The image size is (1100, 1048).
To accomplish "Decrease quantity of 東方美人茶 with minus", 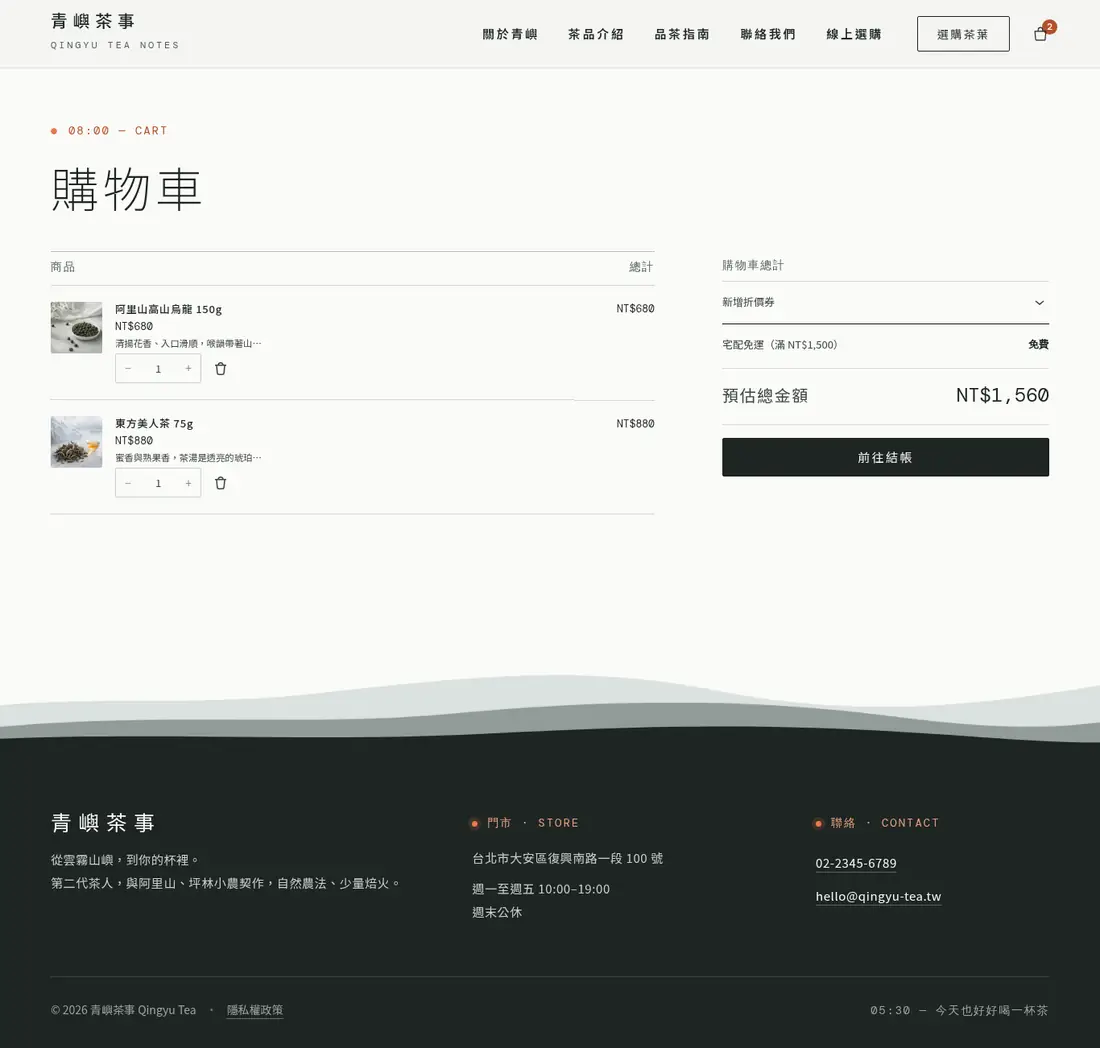I will point(128,483).
